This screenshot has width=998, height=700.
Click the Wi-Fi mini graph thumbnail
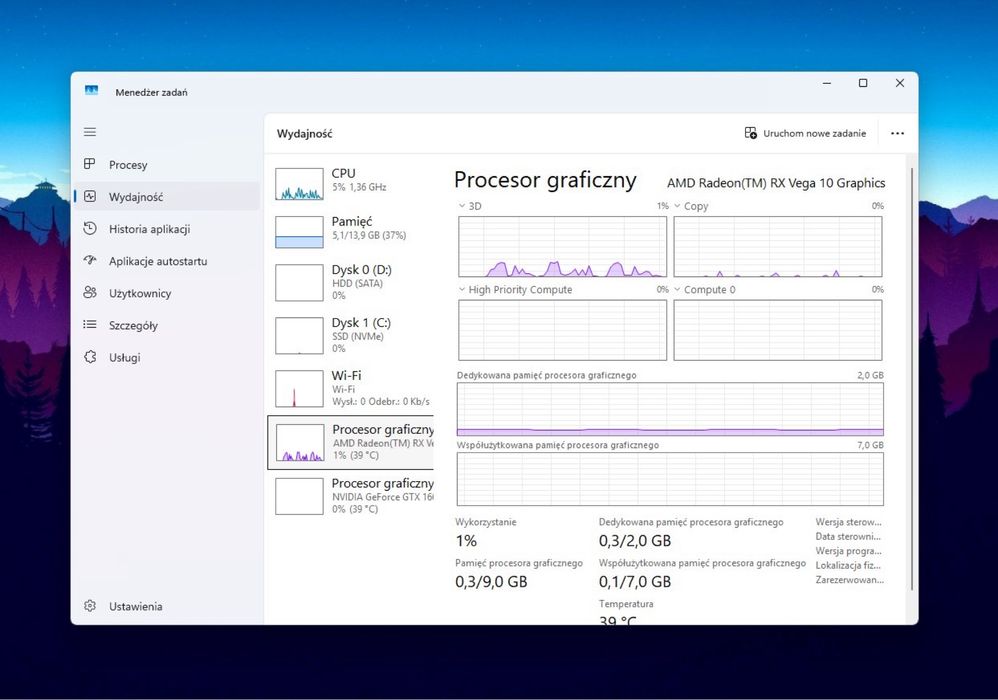tap(299, 389)
